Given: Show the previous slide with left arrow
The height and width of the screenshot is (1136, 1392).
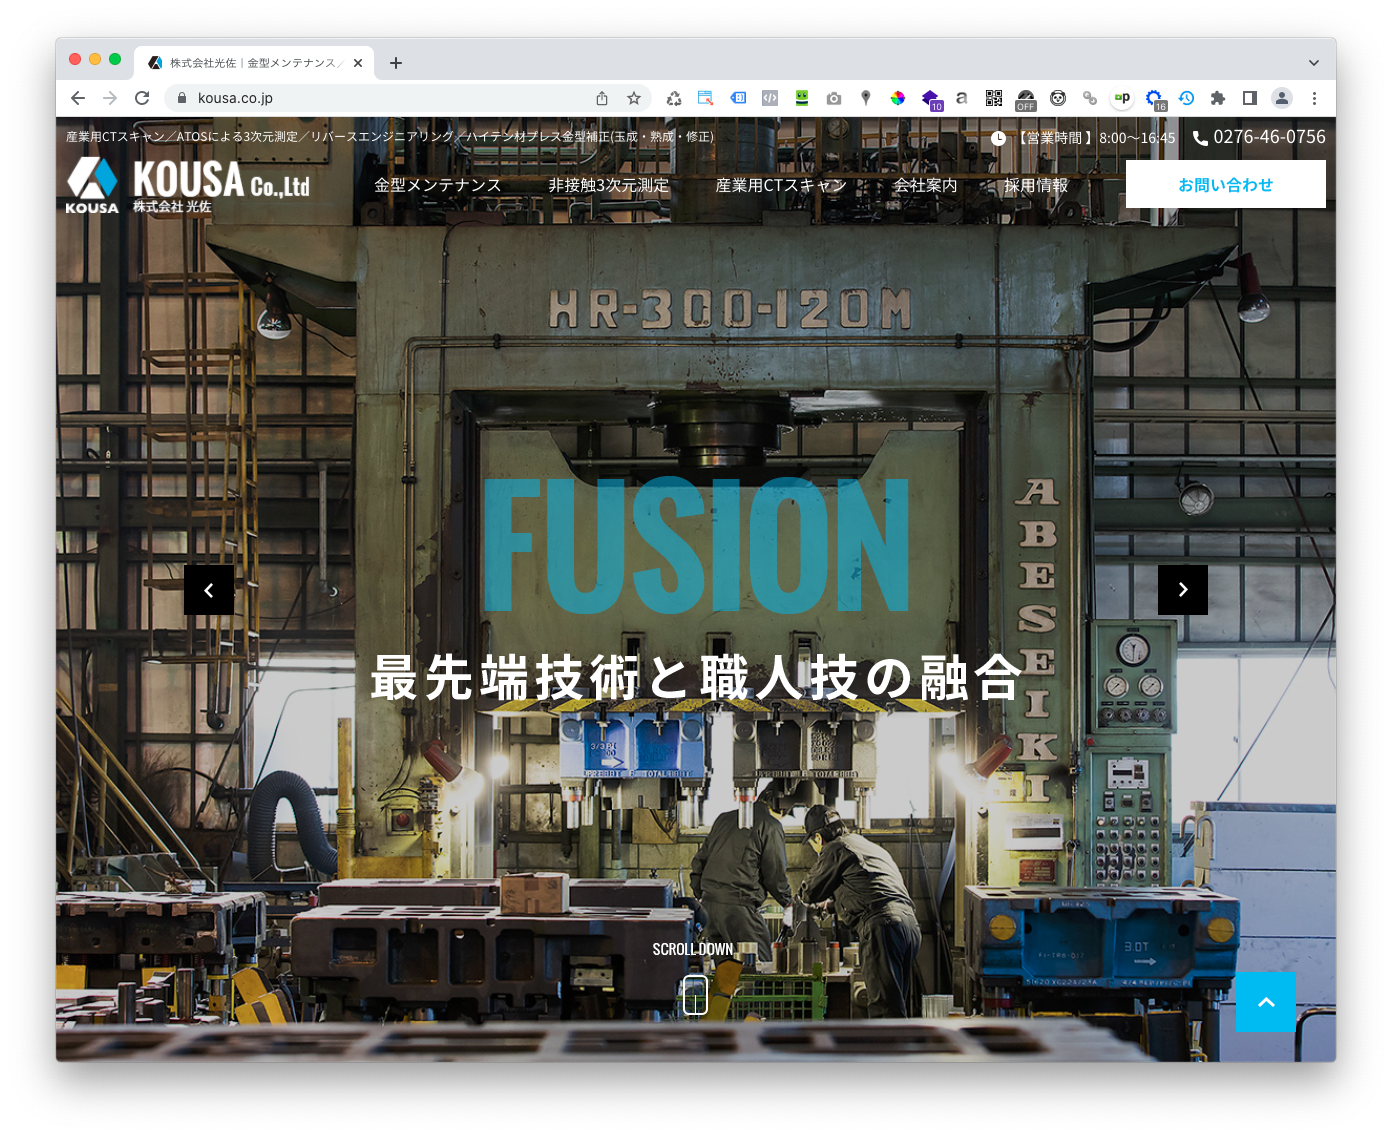Looking at the screenshot, I should [209, 590].
